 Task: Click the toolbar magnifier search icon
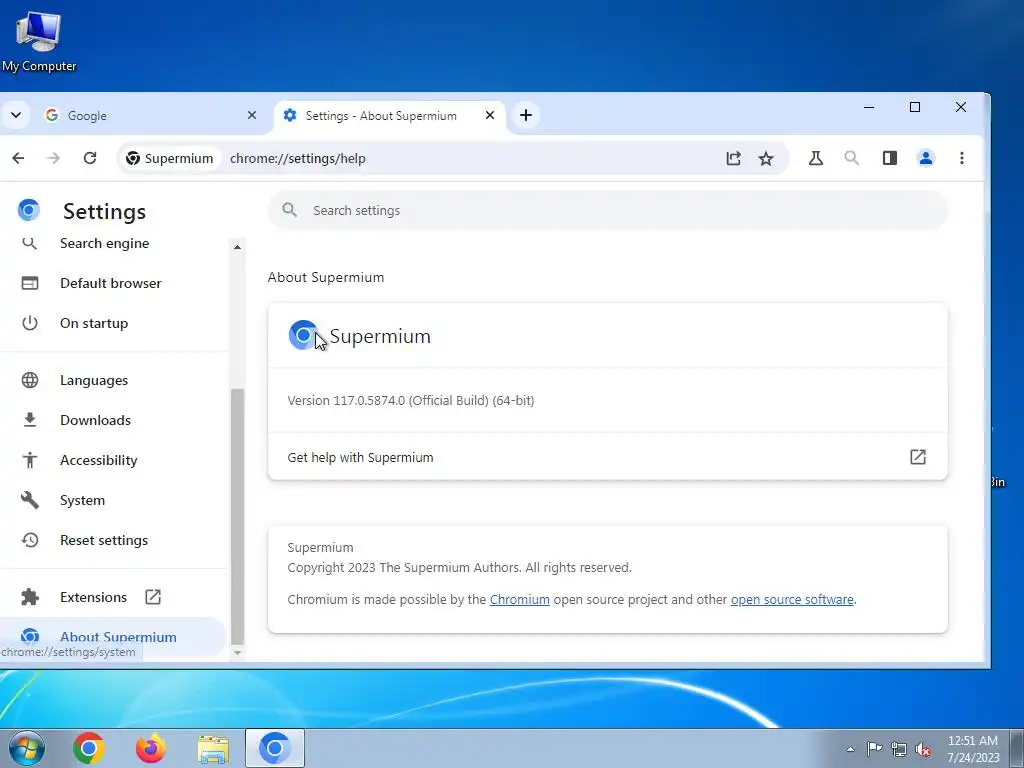852,158
